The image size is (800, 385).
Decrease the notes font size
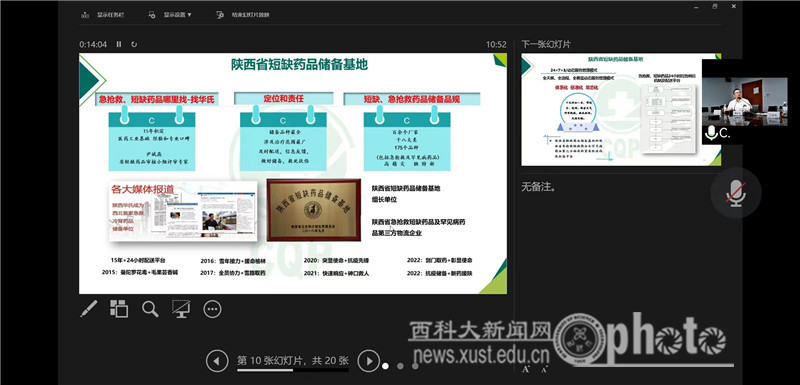point(544,368)
